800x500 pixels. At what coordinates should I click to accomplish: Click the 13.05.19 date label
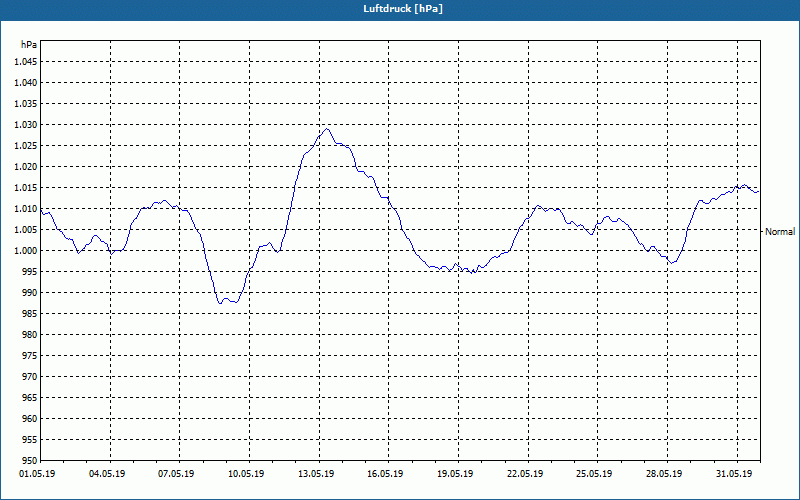tap(316, 474)
